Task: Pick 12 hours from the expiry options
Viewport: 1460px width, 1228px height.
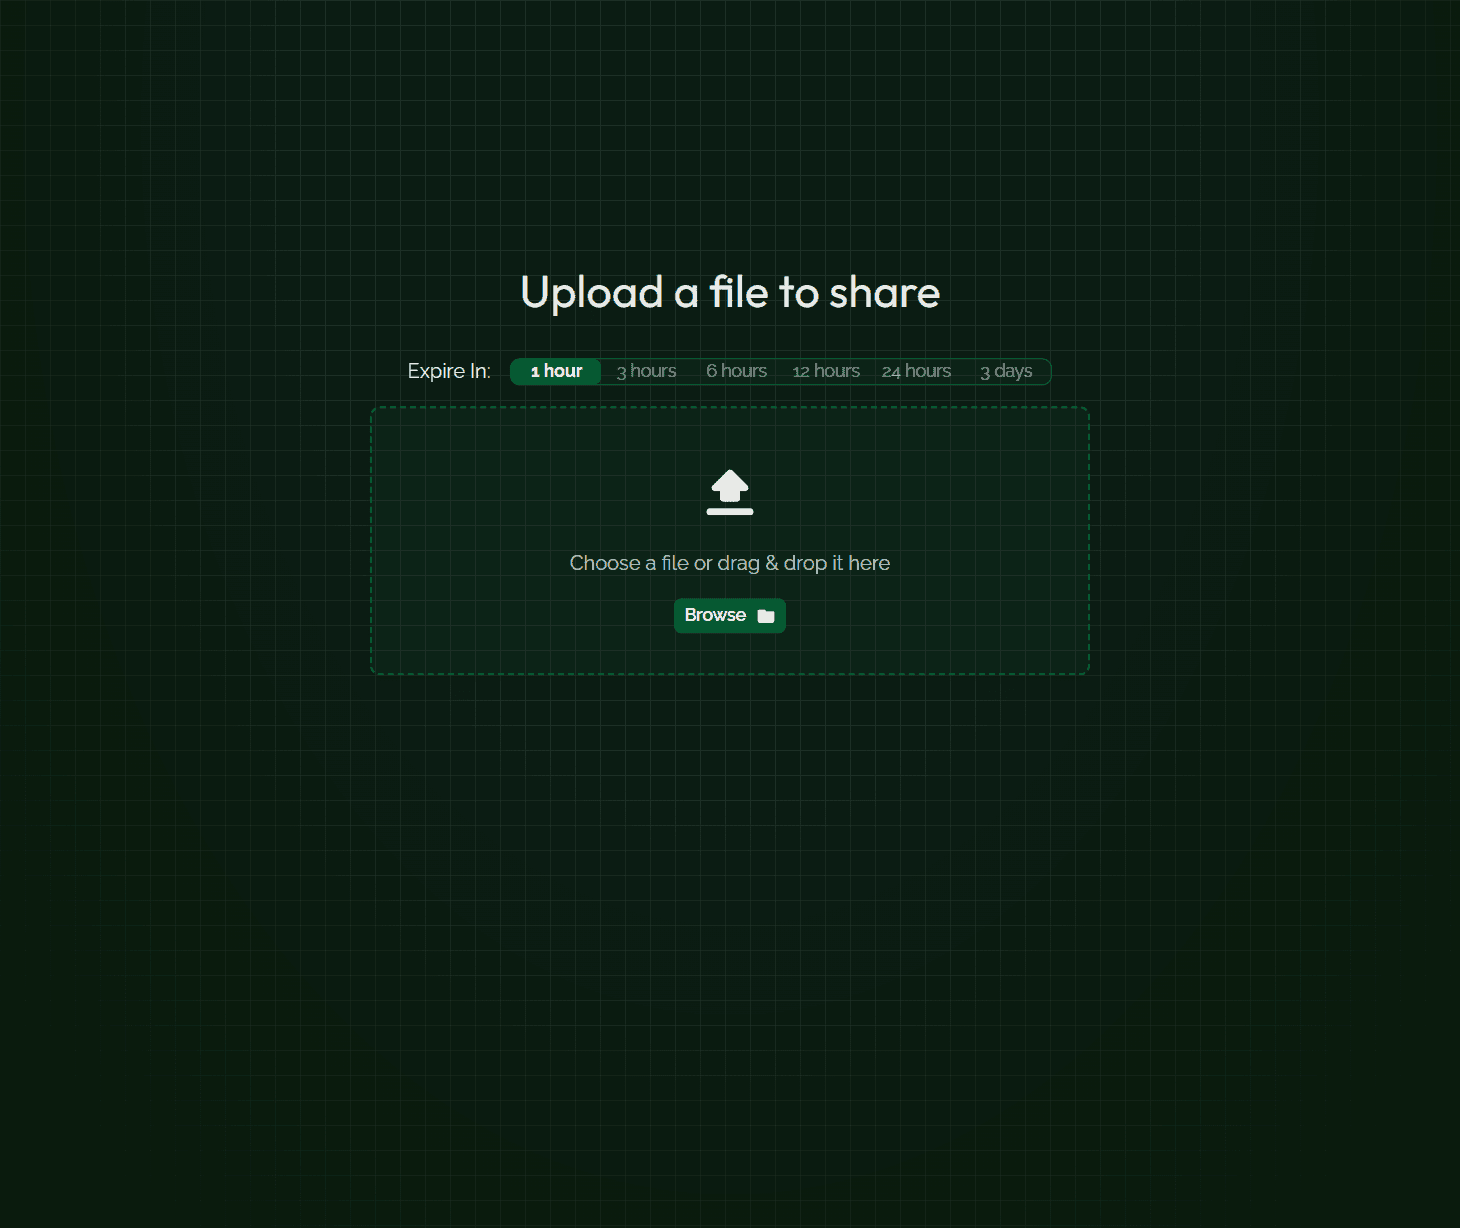Action: pos(826,371)
